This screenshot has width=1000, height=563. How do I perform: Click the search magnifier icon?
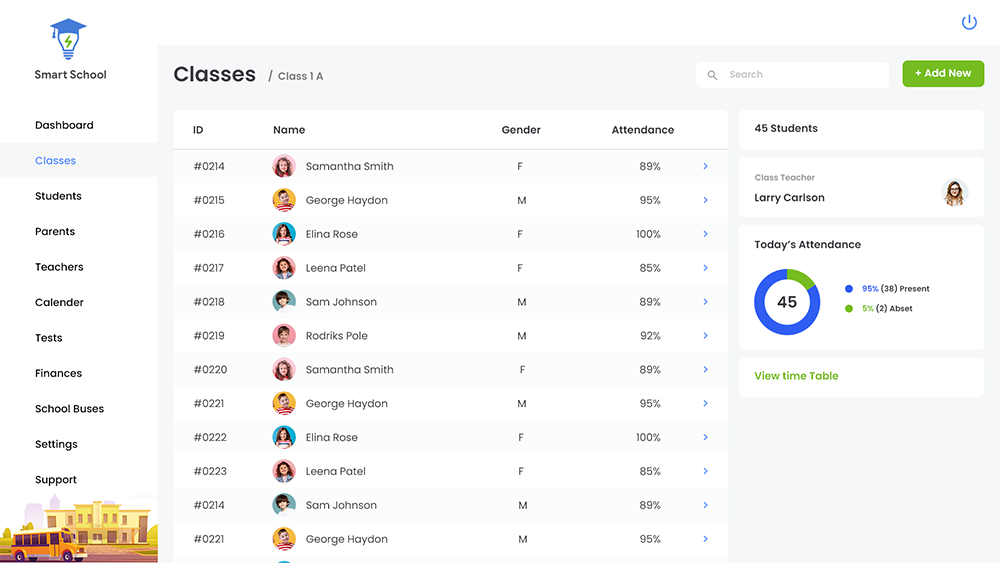coord(712,75)
